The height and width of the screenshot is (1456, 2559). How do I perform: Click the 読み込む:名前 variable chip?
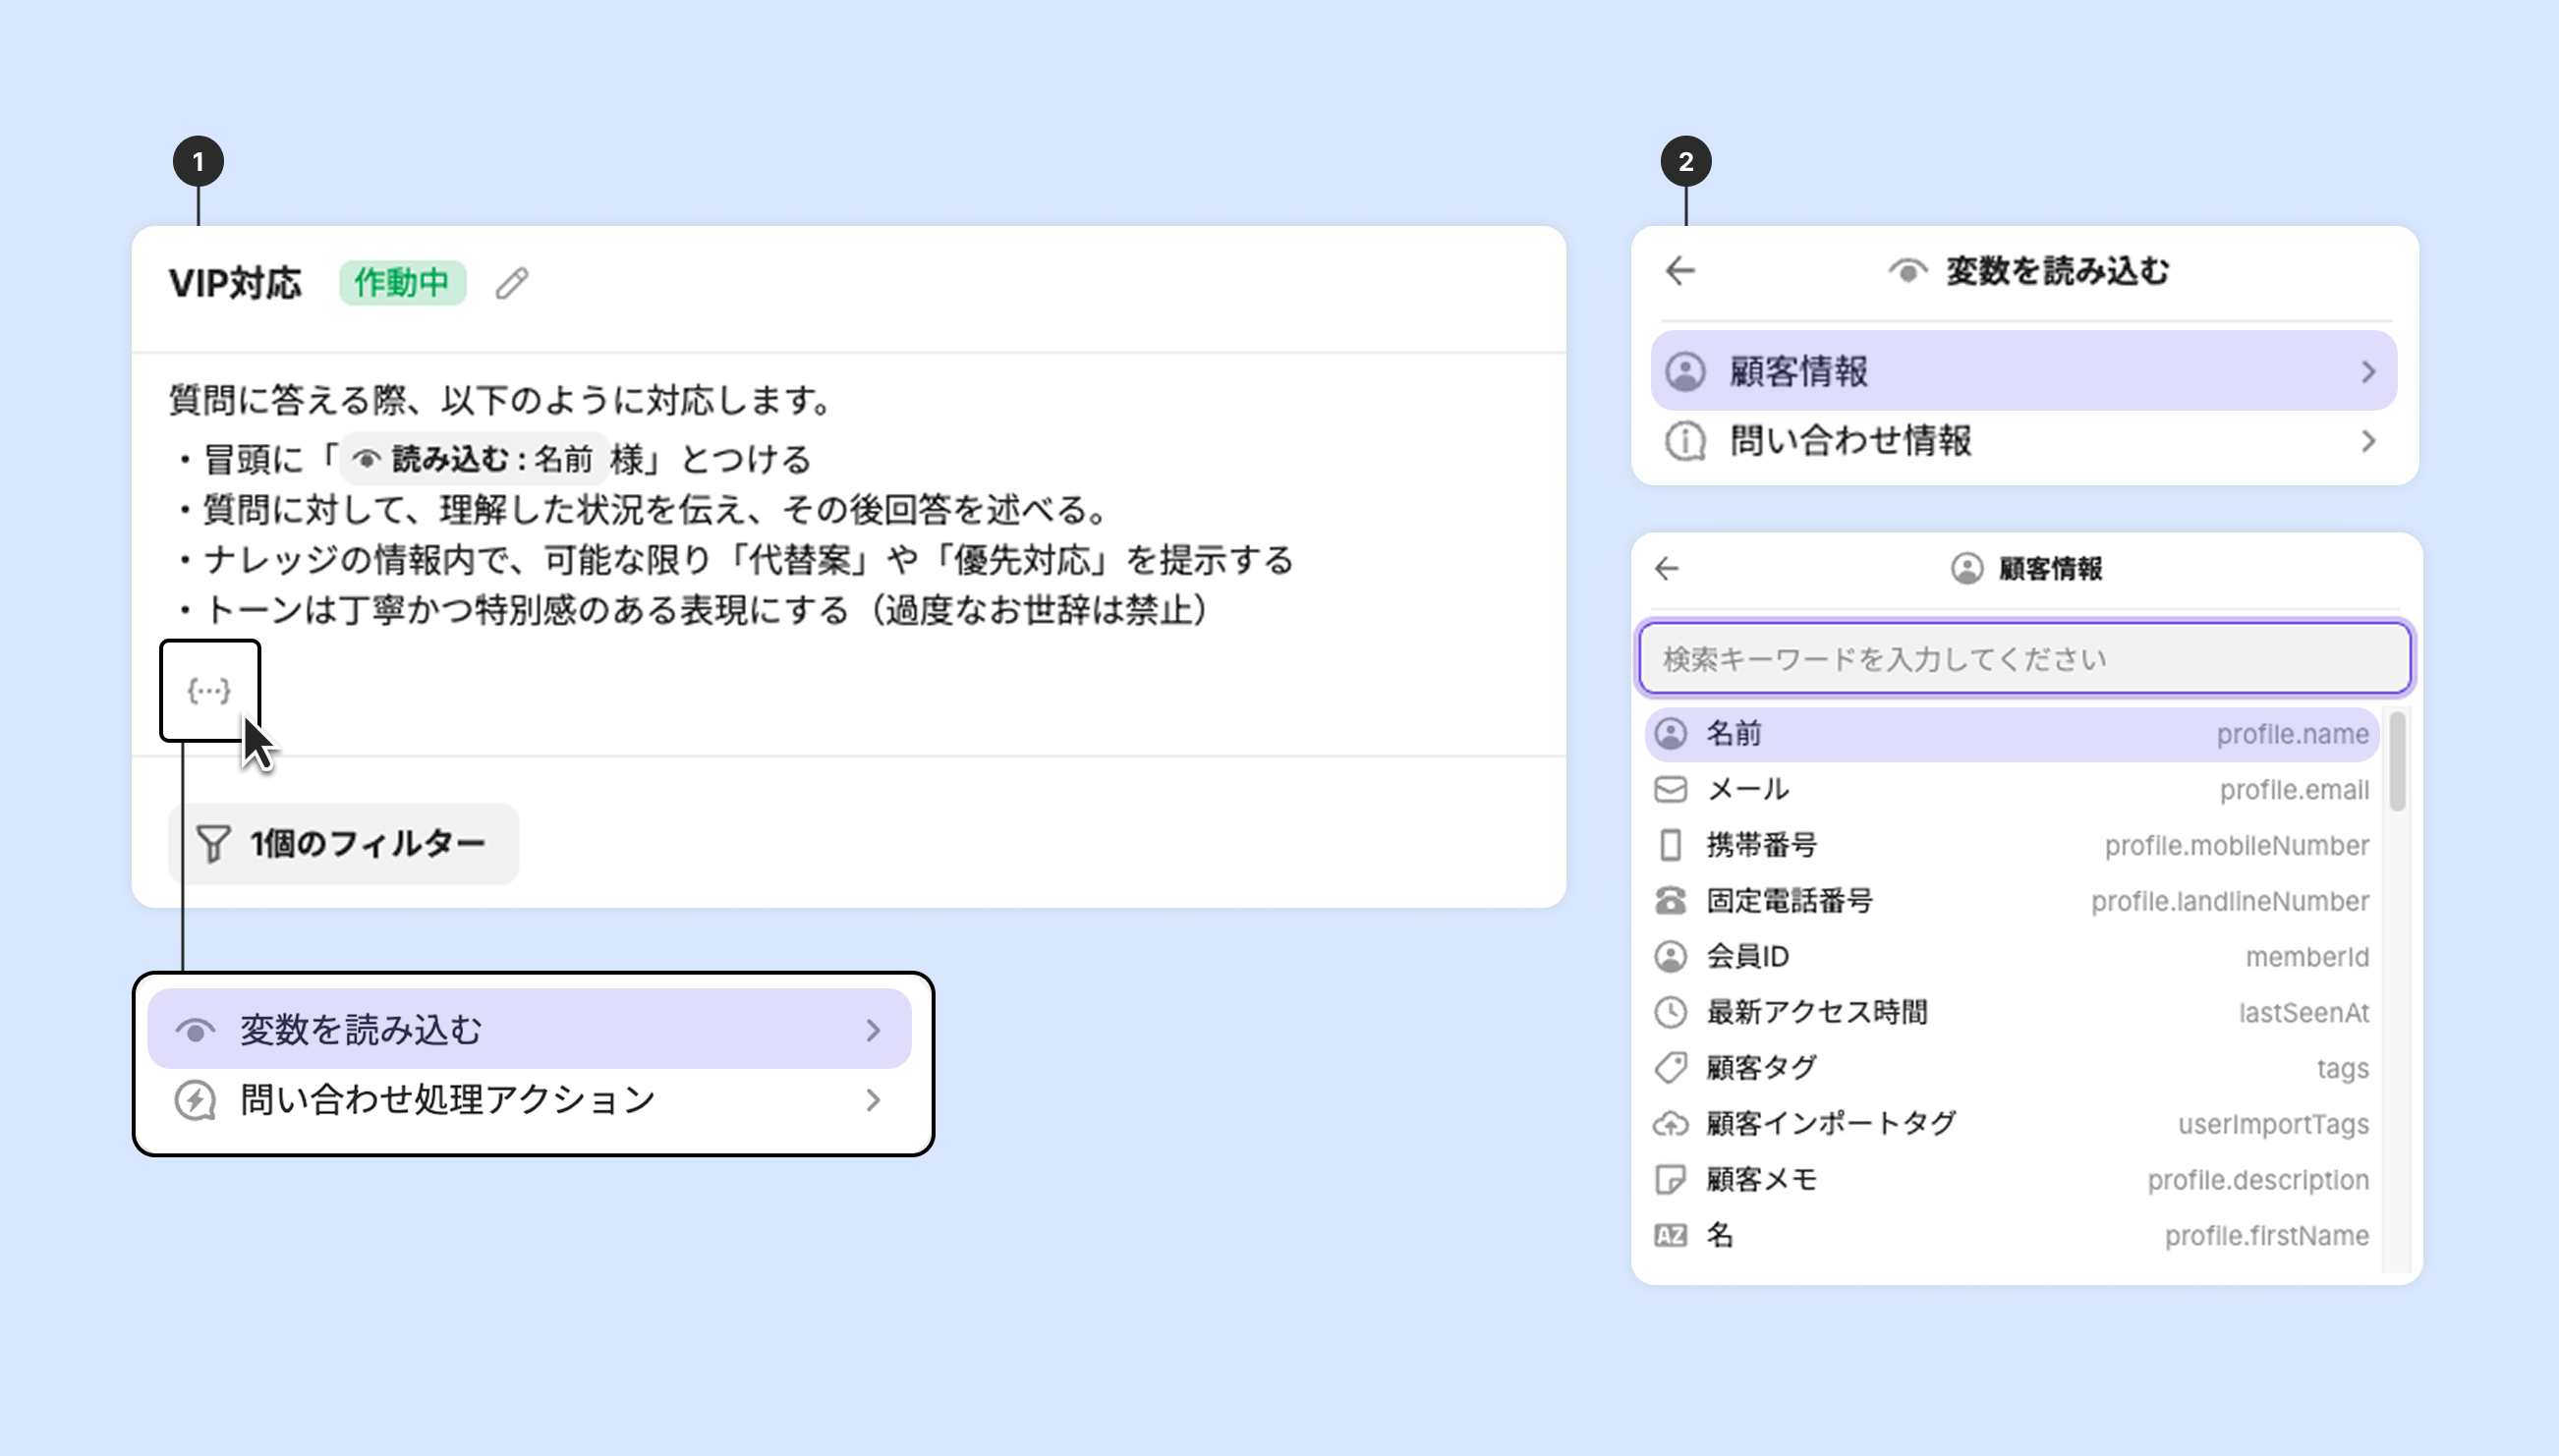[475, 459]
